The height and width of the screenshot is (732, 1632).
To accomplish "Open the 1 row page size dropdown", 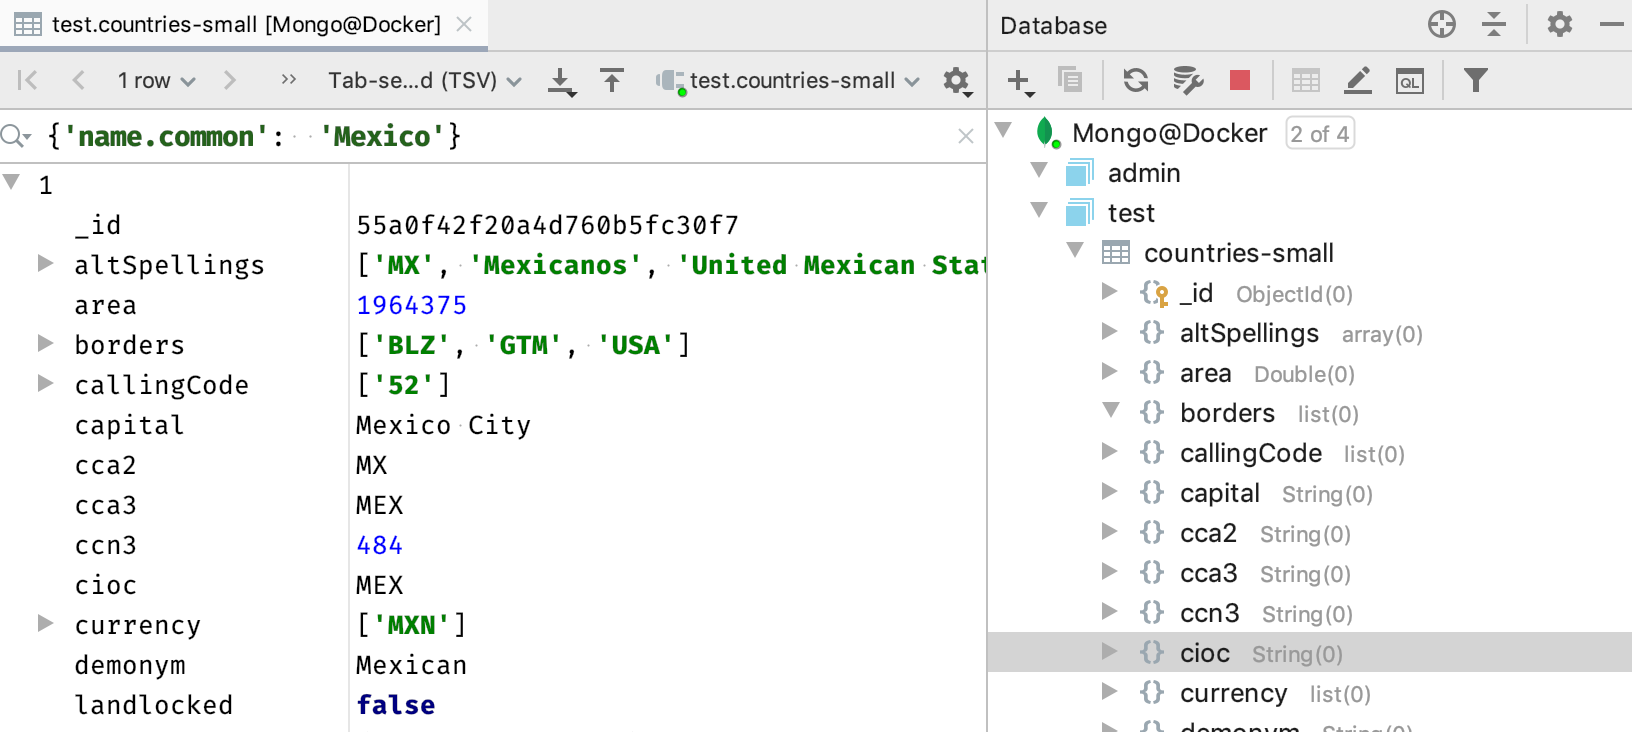I will pyautogui.click(x=155, y=81).
